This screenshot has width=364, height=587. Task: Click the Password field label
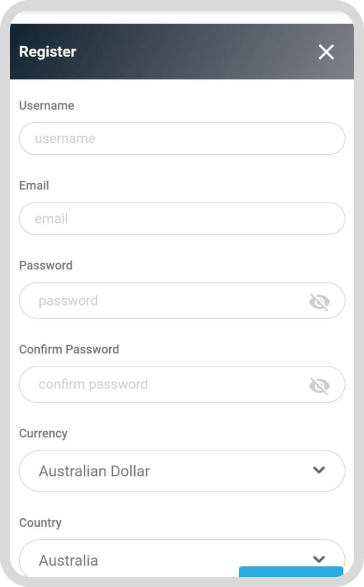[x=46, y=265]
